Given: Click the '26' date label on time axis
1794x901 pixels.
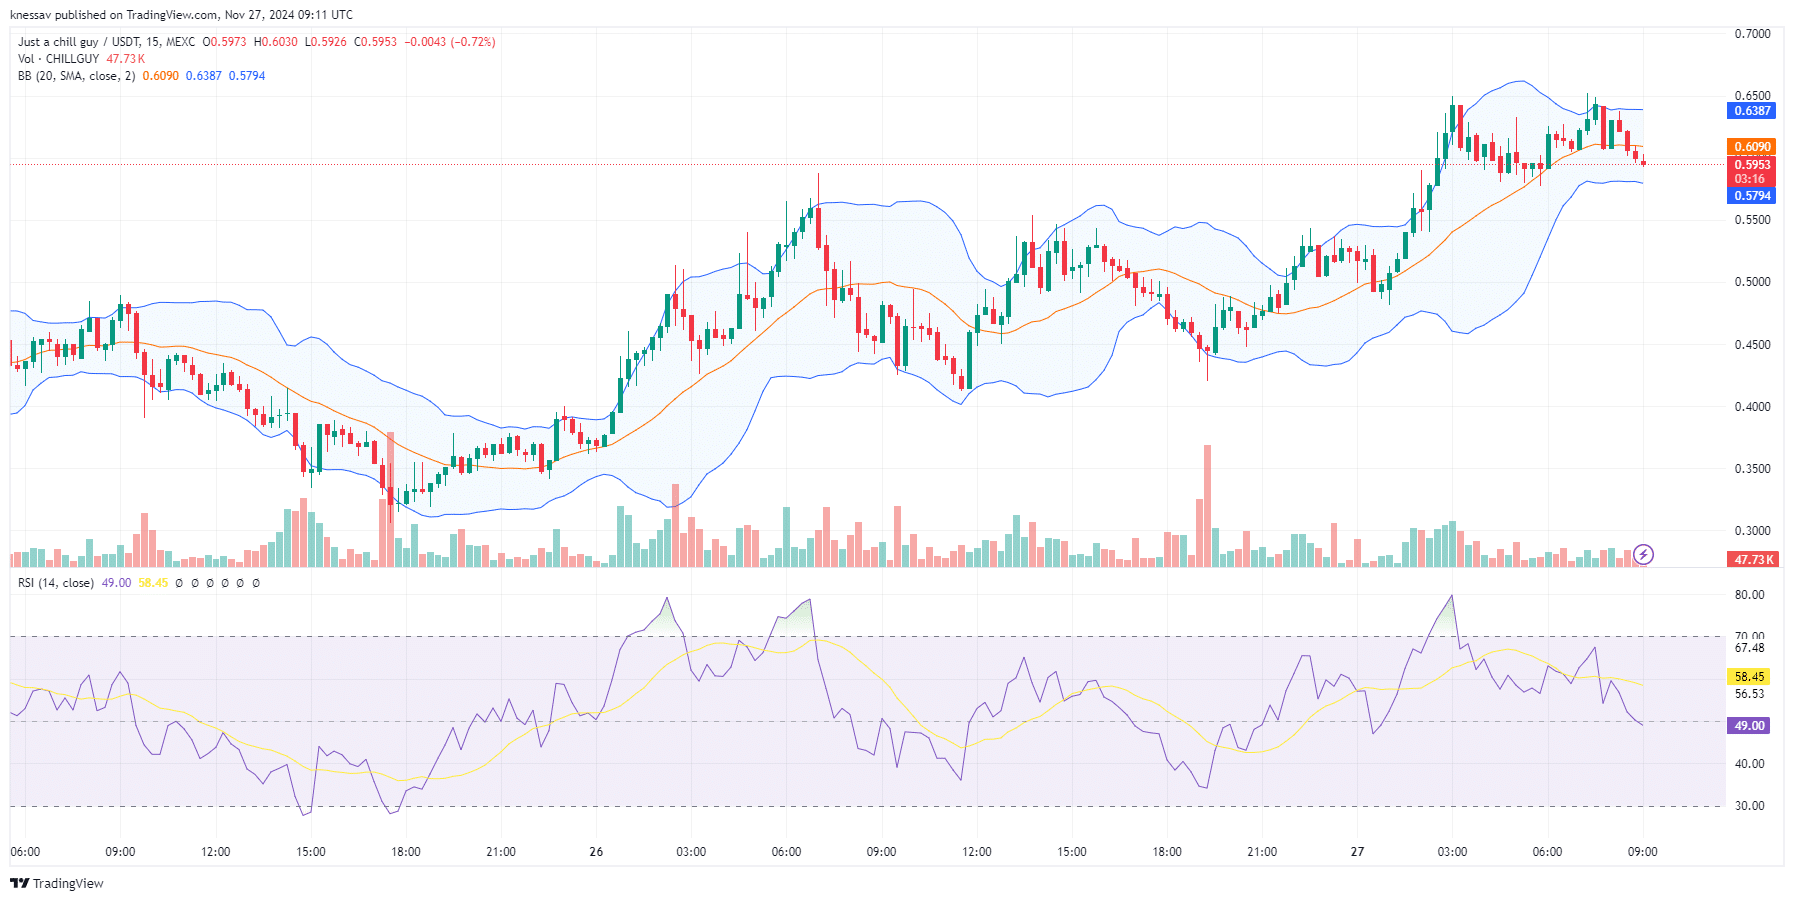Looking at the screenshot, I should click(x=596, y=852).
